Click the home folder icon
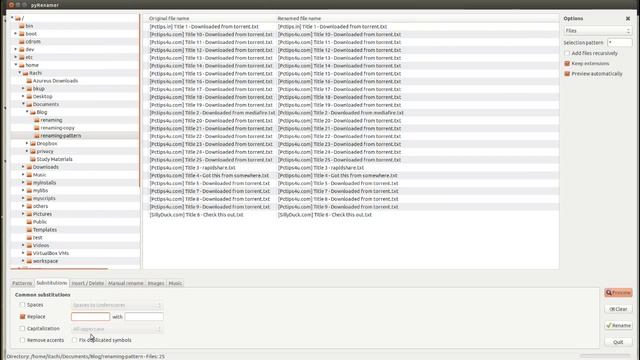Screen dimensions: 640x360 pyautogui.click(x=22, y=65)
